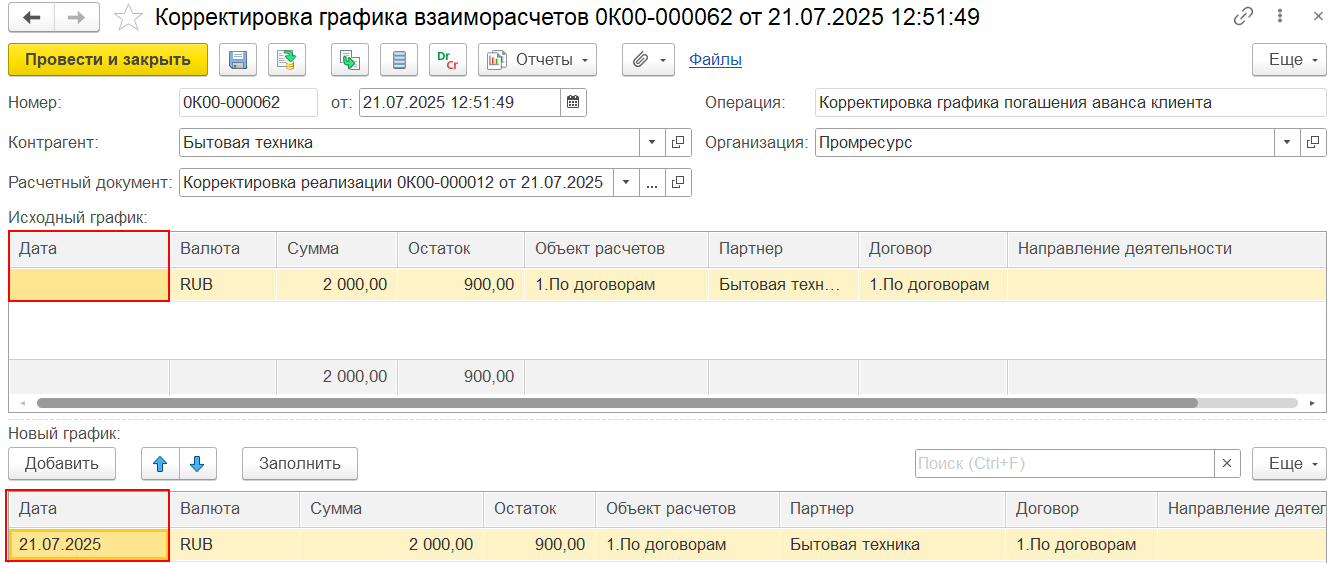Open the paperclip attachments dropdown
The image size is (1330, 563).
[648, 60]
